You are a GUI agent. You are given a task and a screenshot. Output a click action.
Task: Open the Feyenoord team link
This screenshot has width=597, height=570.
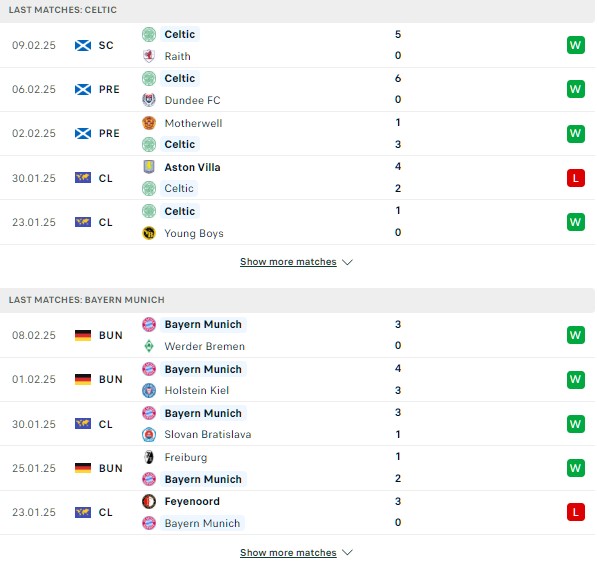pyautogui.click(x=192, y=501)
